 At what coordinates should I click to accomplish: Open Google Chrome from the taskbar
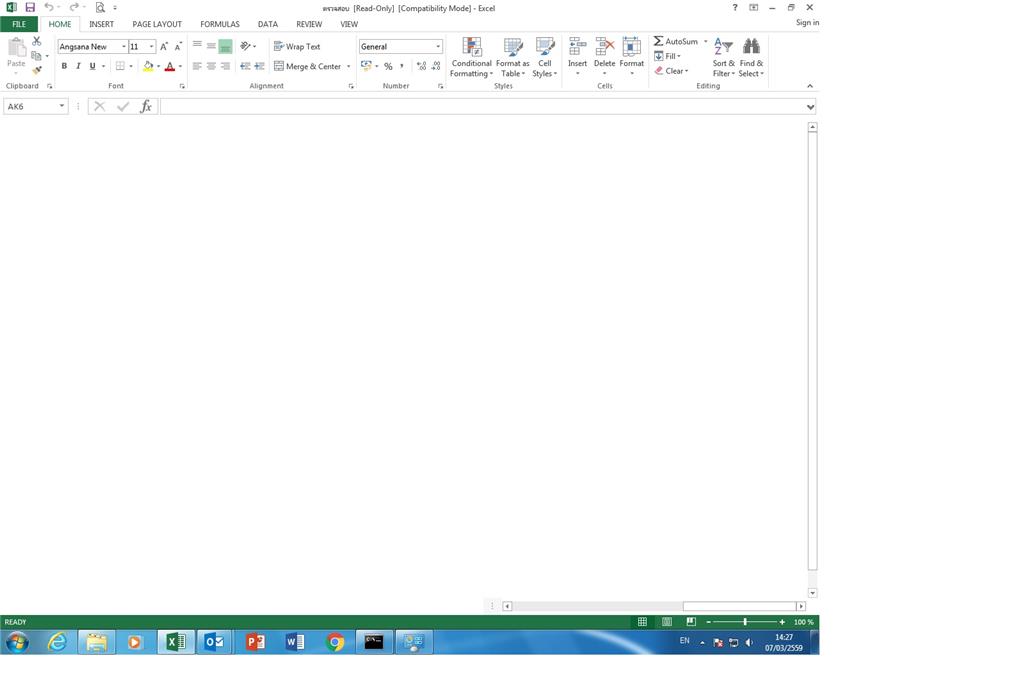click(x=335, y=642)
